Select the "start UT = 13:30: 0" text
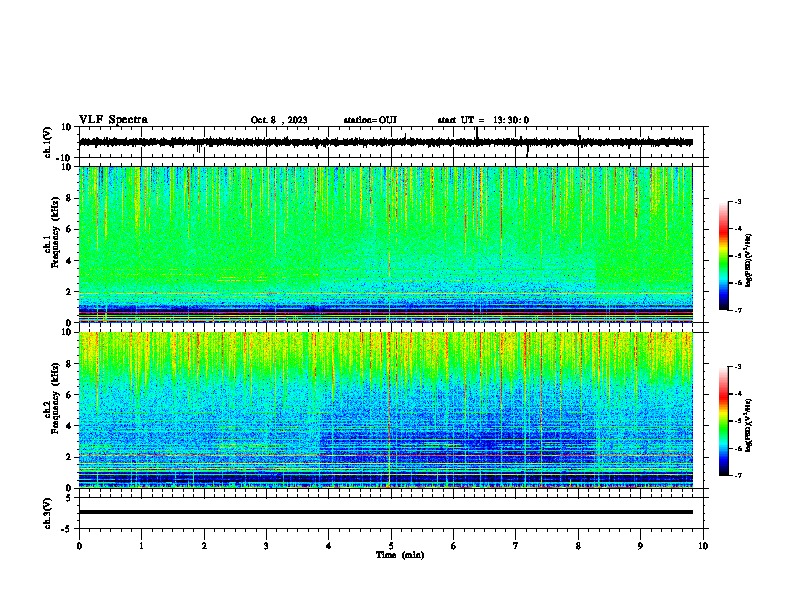 [483, 120]
